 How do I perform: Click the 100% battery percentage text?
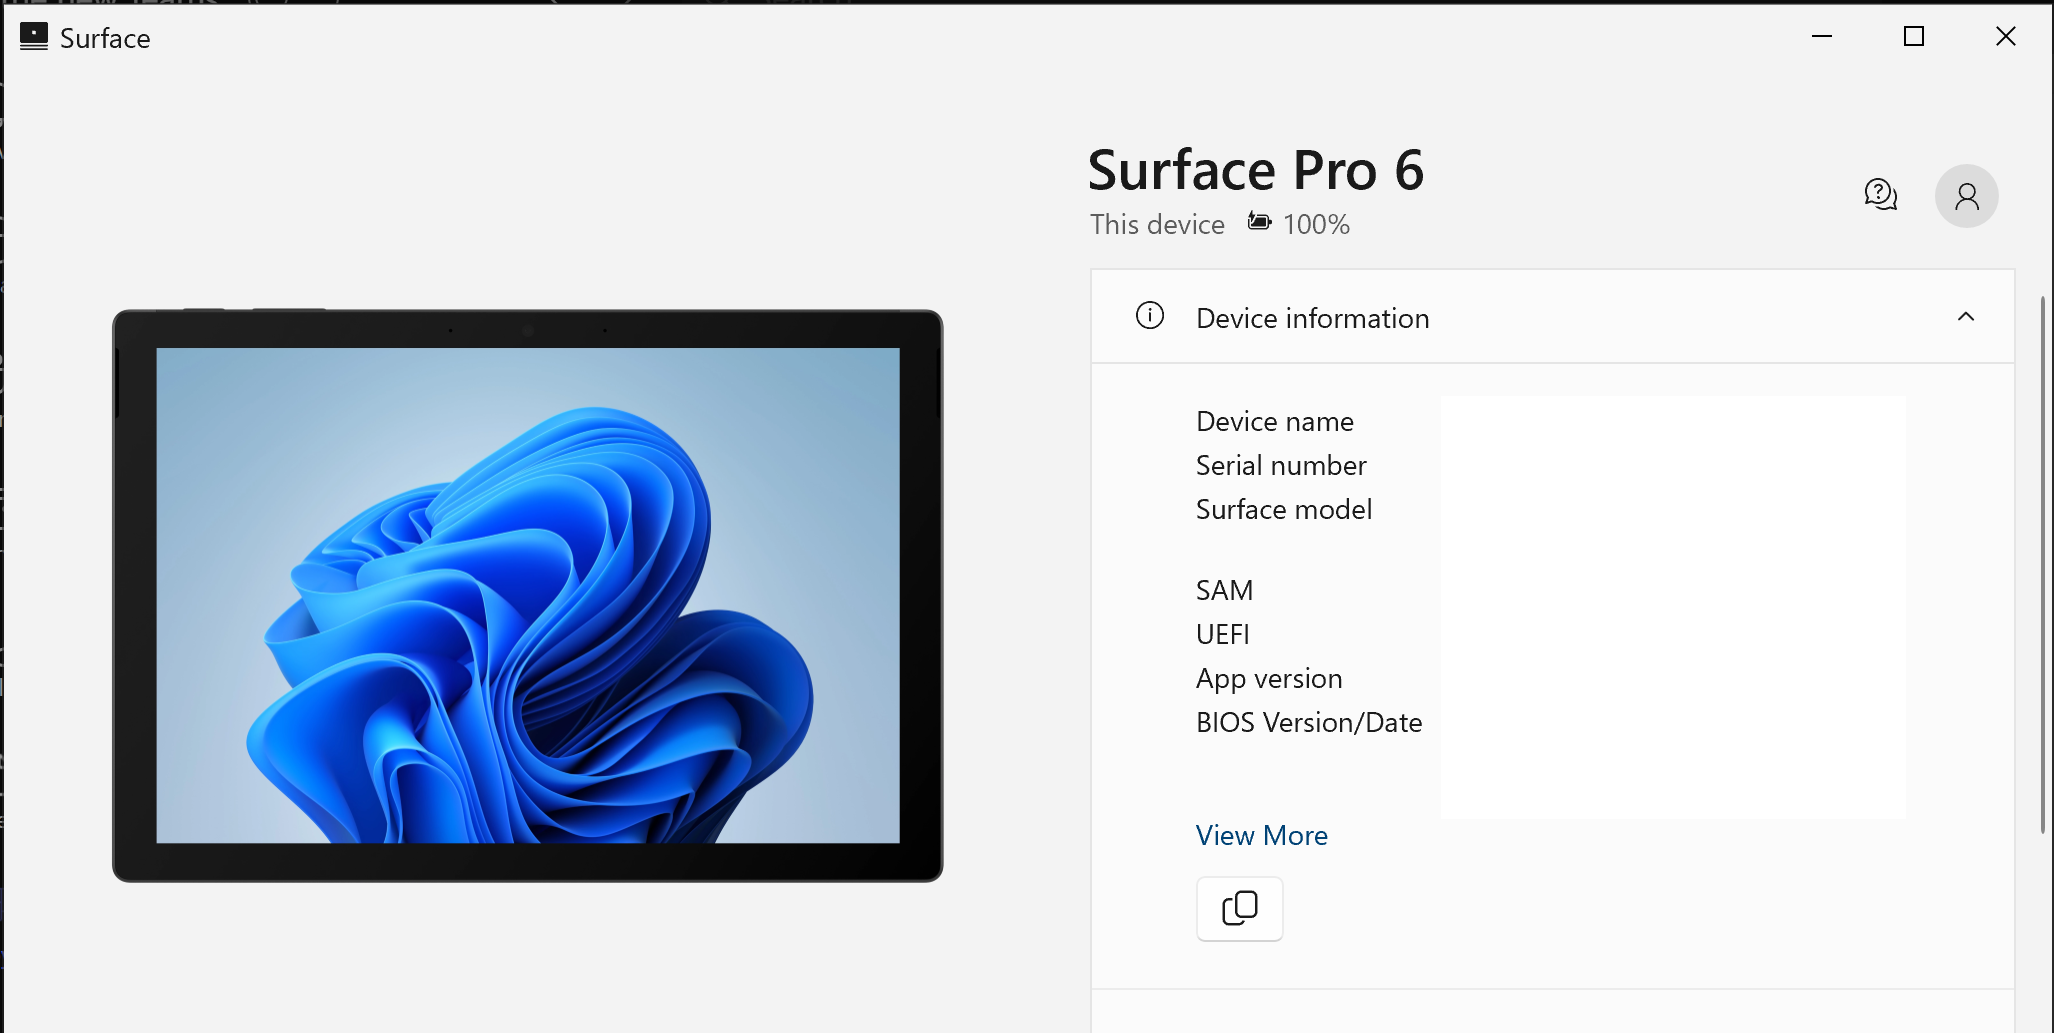pos(1316,224)
